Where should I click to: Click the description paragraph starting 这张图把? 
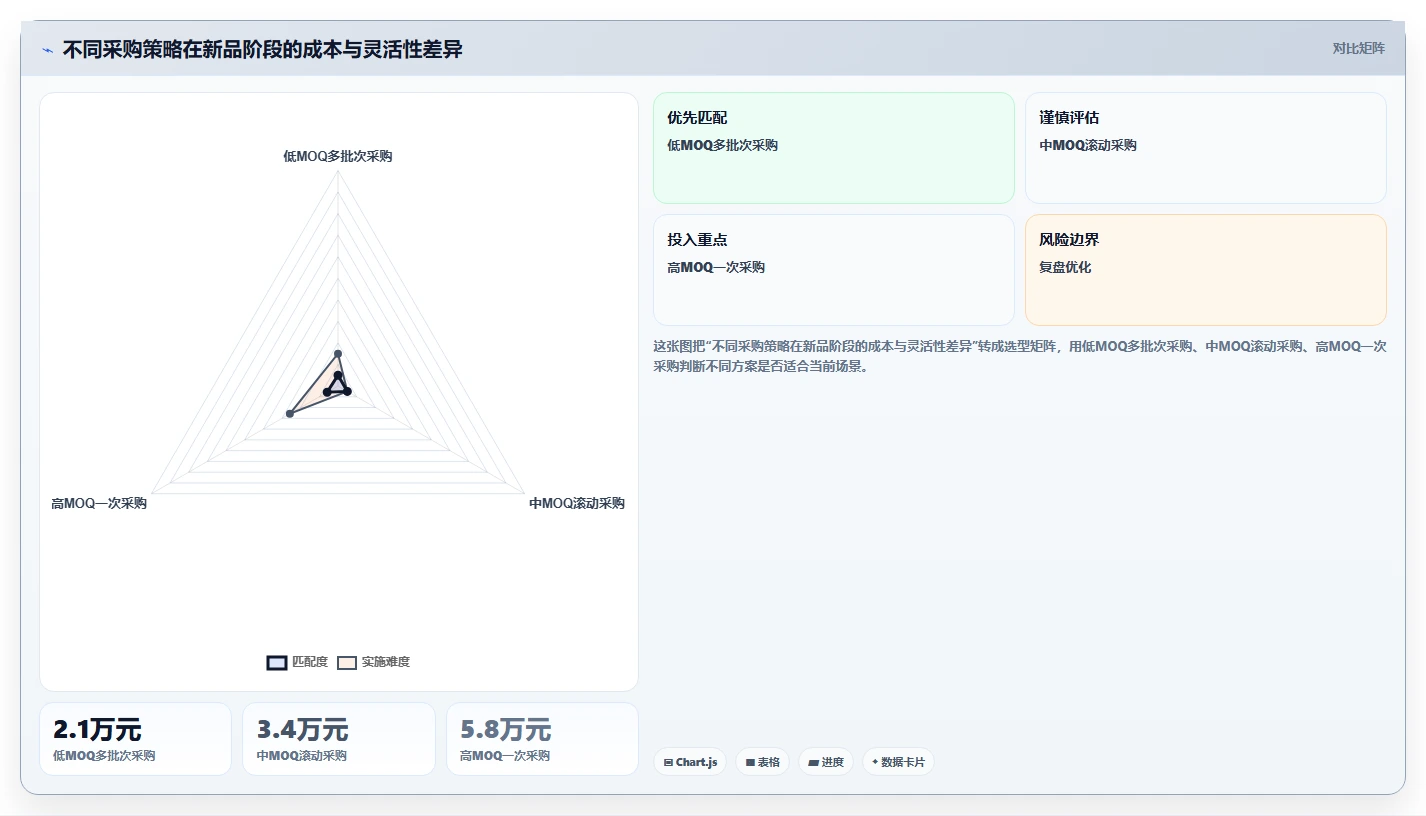[x=1019, y=356]
